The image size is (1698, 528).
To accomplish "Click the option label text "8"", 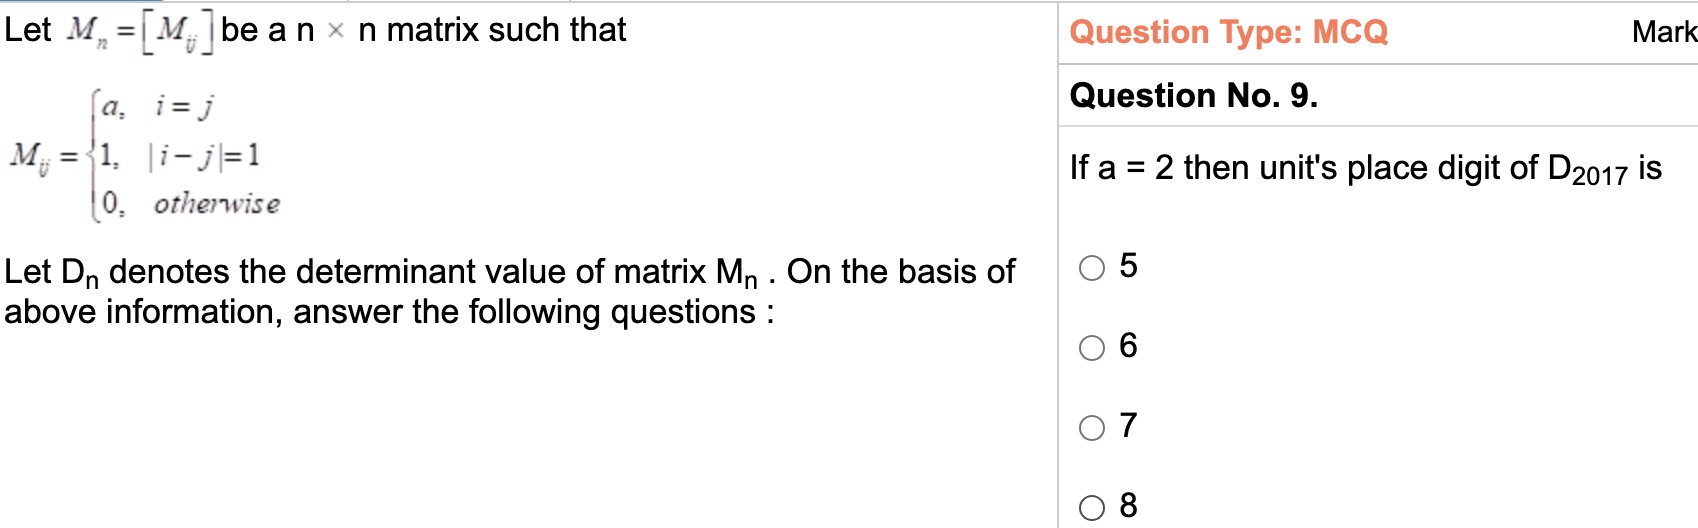I will (1128, 506).
